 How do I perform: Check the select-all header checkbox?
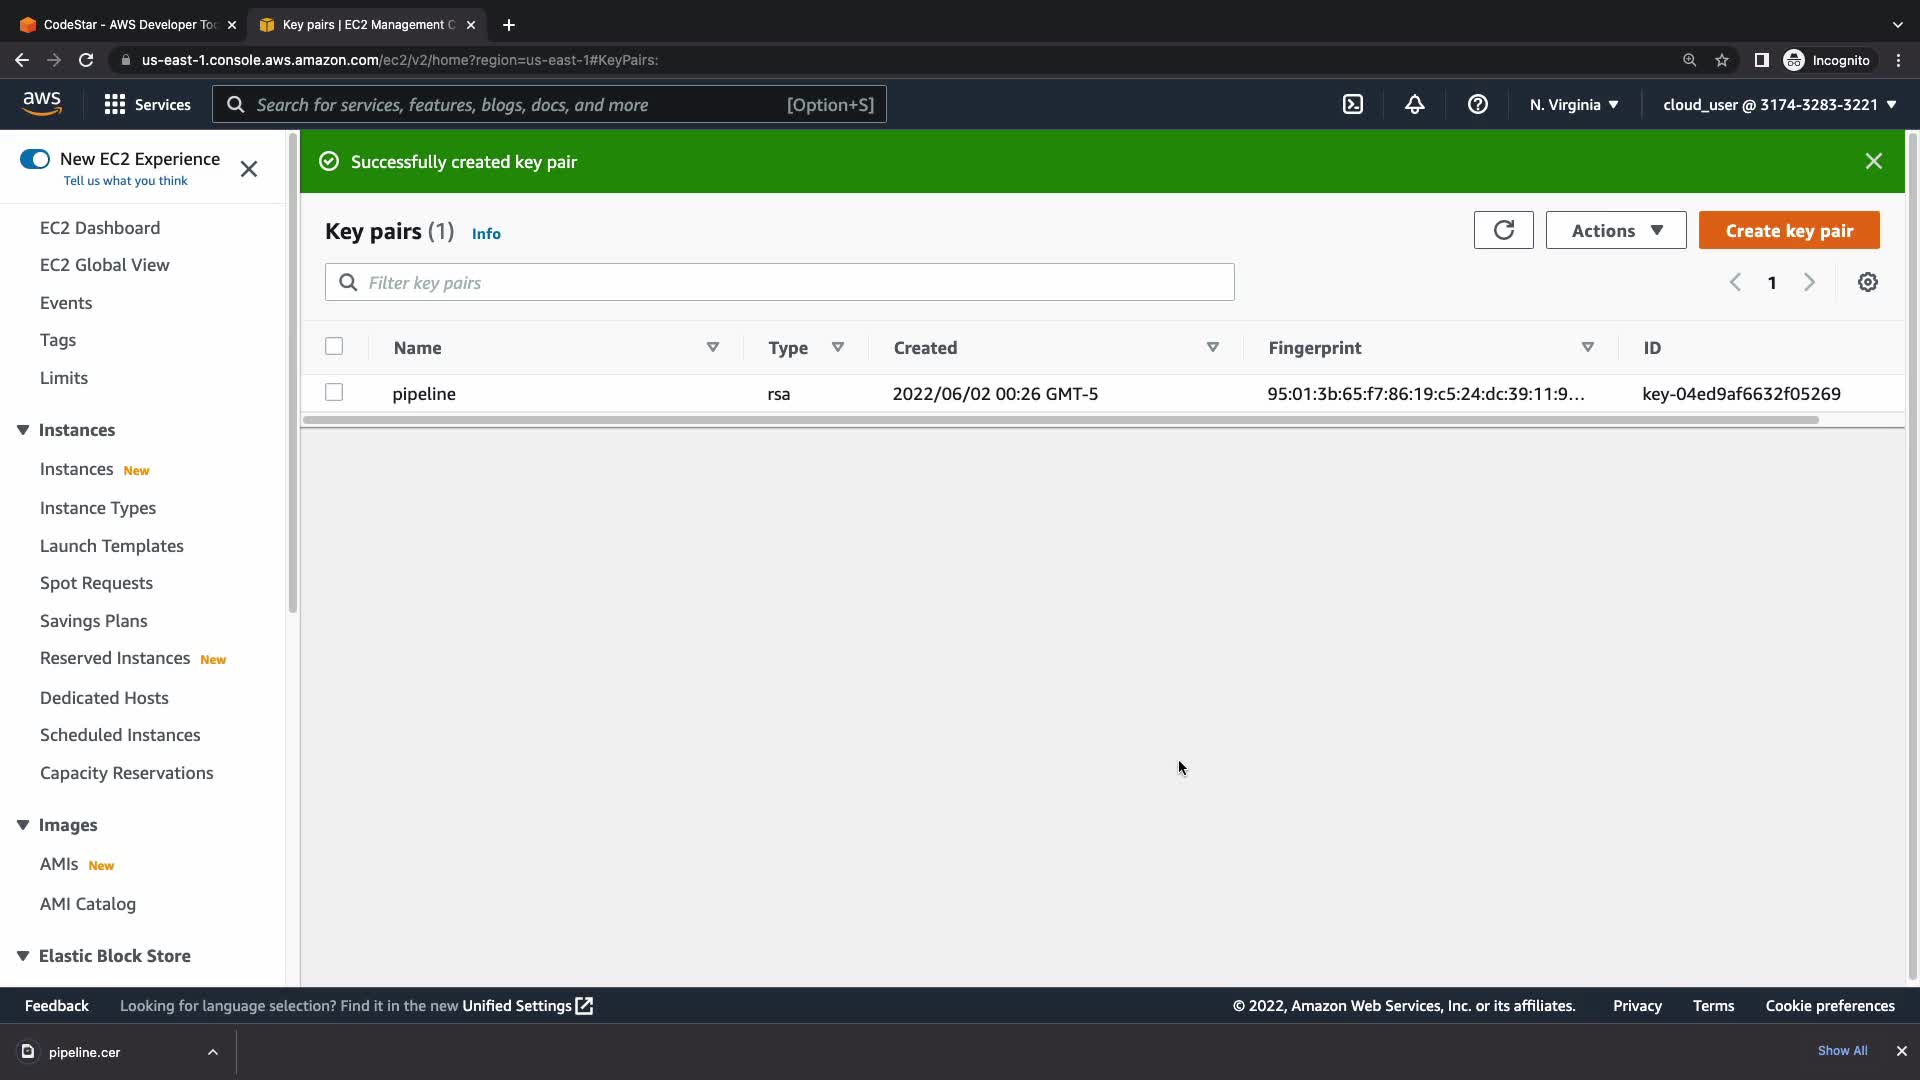[334, 346]
